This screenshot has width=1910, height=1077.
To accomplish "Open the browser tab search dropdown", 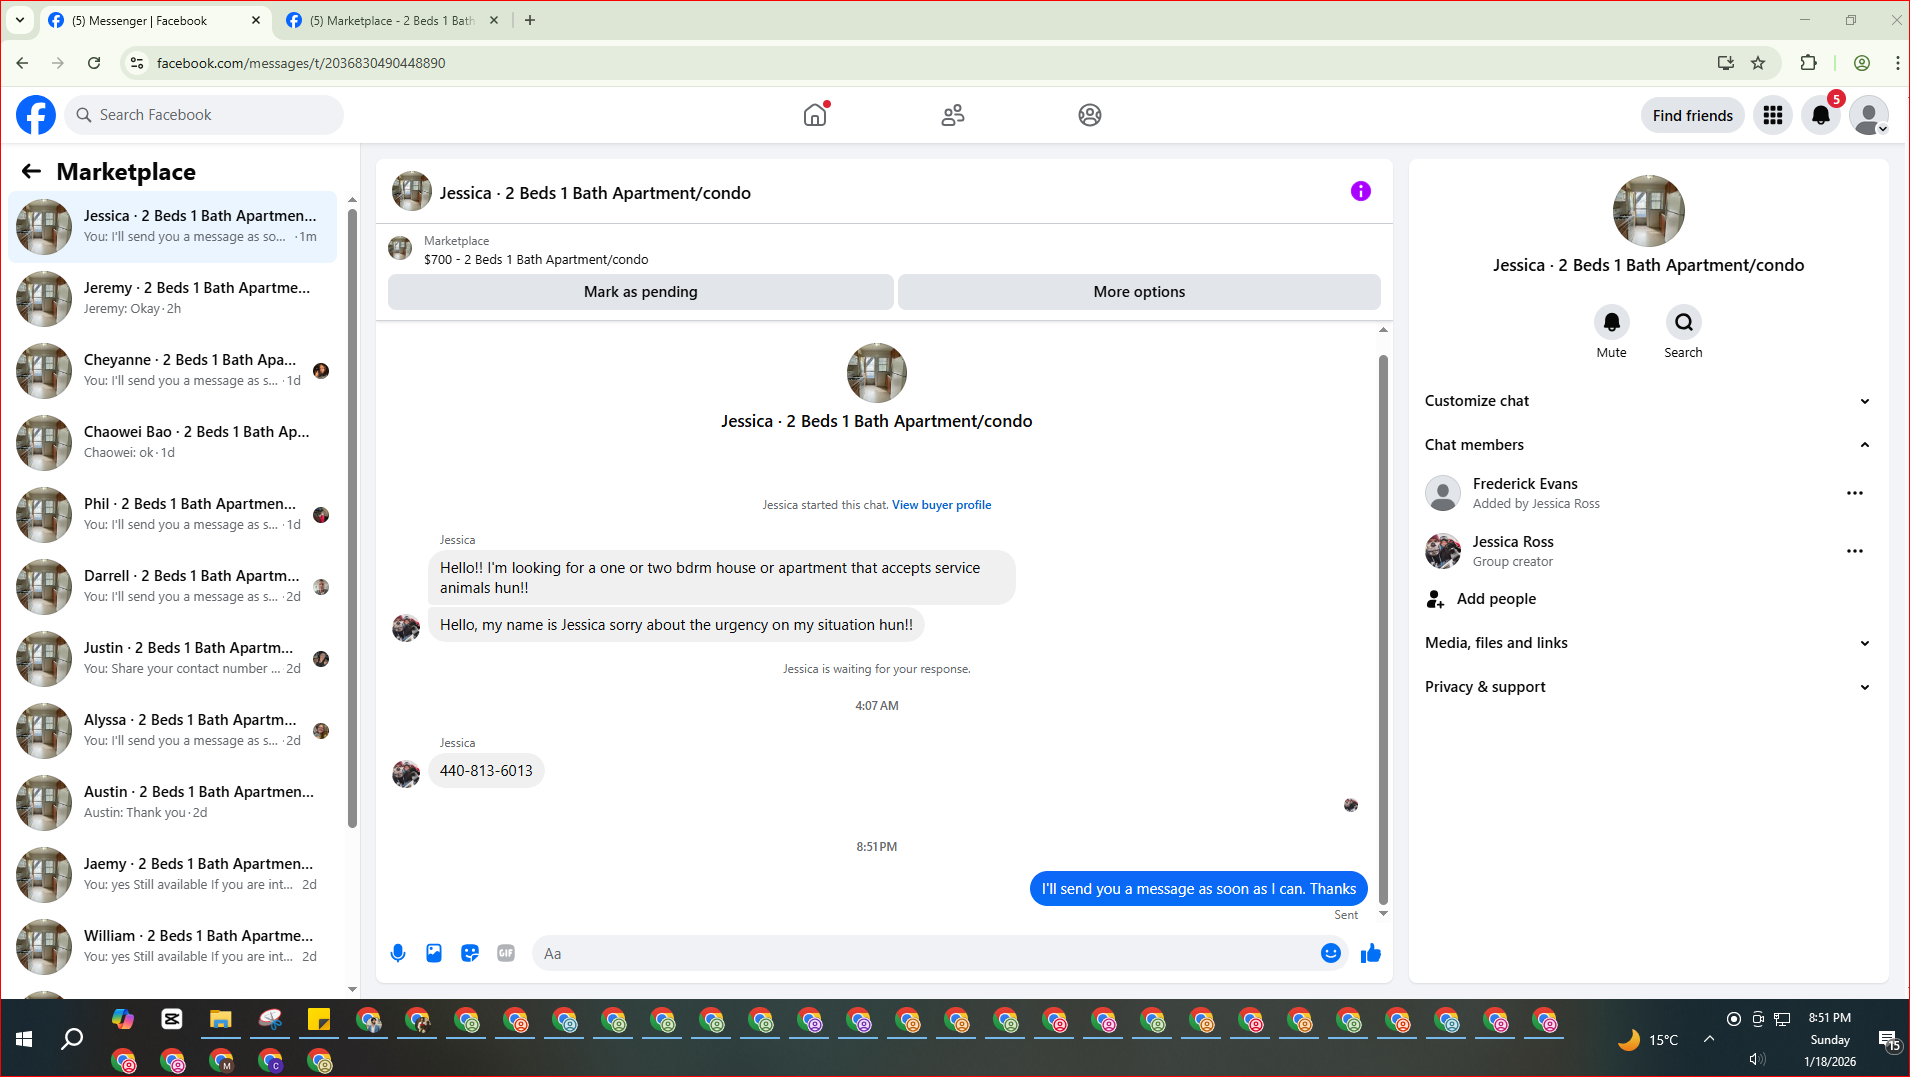I will pos(19,20).
